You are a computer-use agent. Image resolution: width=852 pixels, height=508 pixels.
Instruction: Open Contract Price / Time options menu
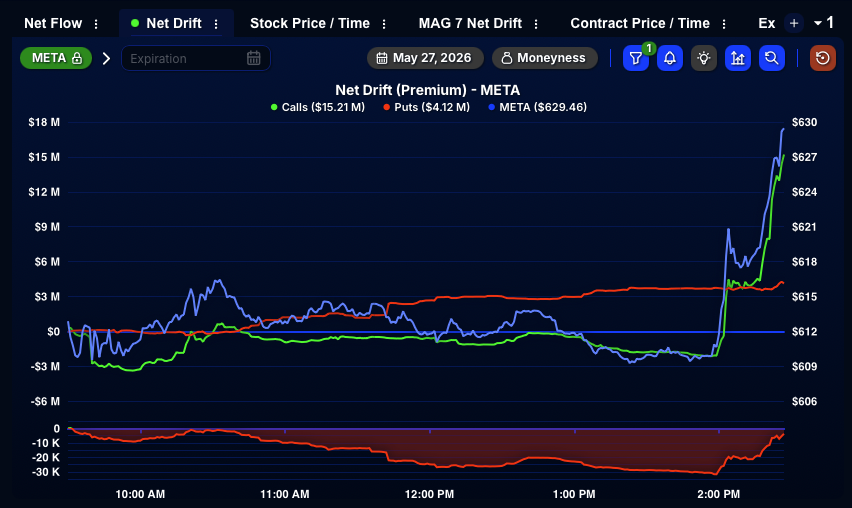click(724, 24)
